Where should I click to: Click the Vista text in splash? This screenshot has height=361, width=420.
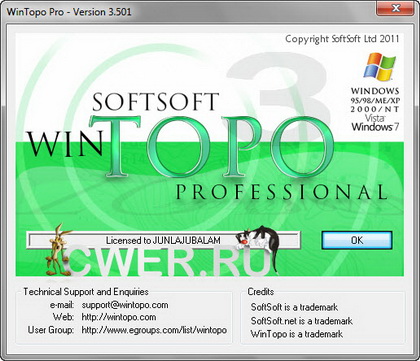(375, 118)
